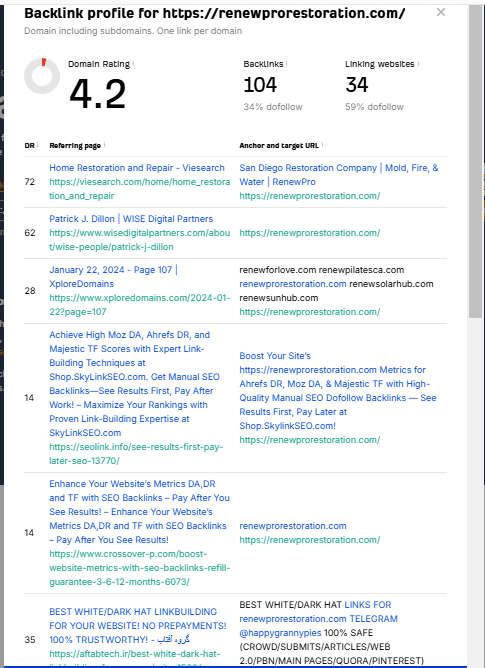The image size is (485, 668).
Task: Open San Diego Restoration Company anchor link
Action: (338, 175)
